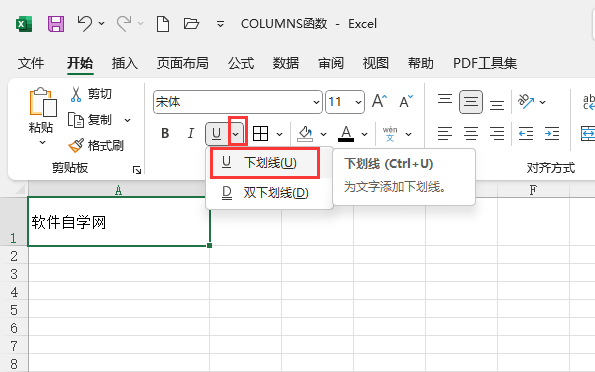595x372 pixels.
Task: Open the font size 11 dropdown
Action: click(x=358, y=102)
